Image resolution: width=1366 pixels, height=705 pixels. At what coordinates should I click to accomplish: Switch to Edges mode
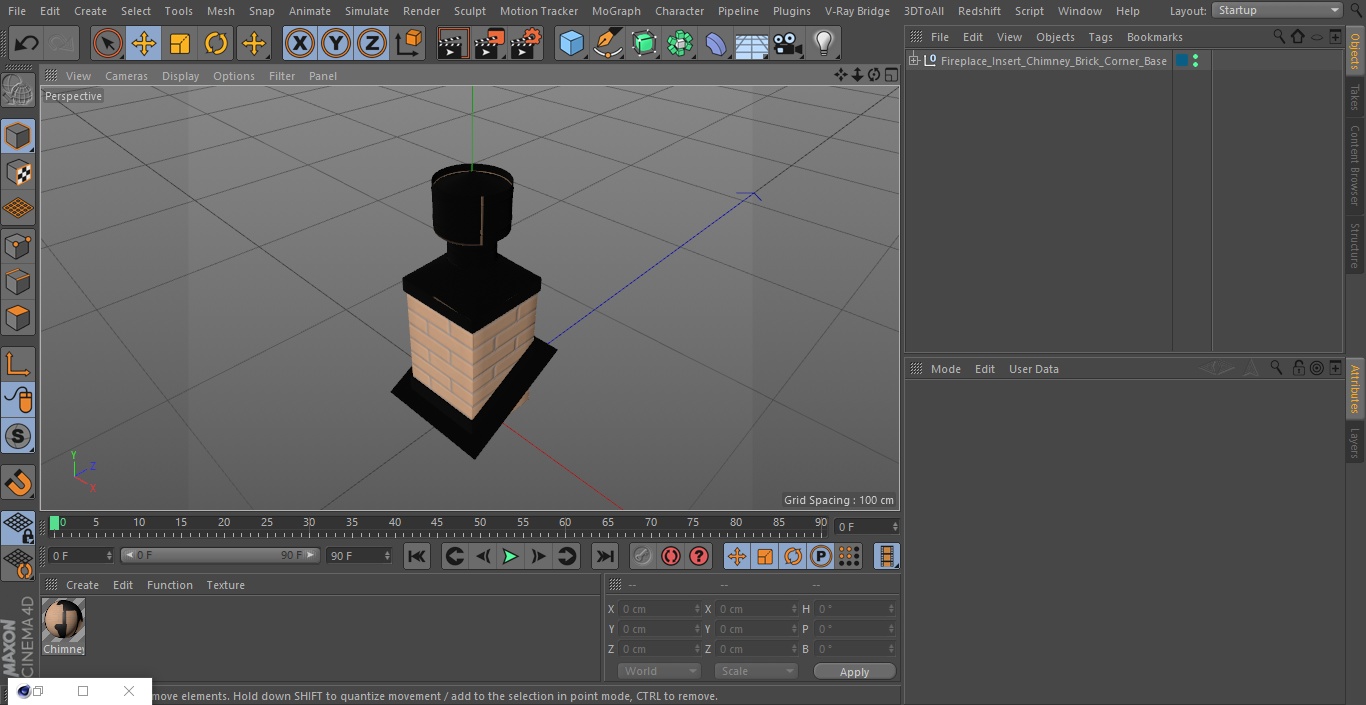18,281
